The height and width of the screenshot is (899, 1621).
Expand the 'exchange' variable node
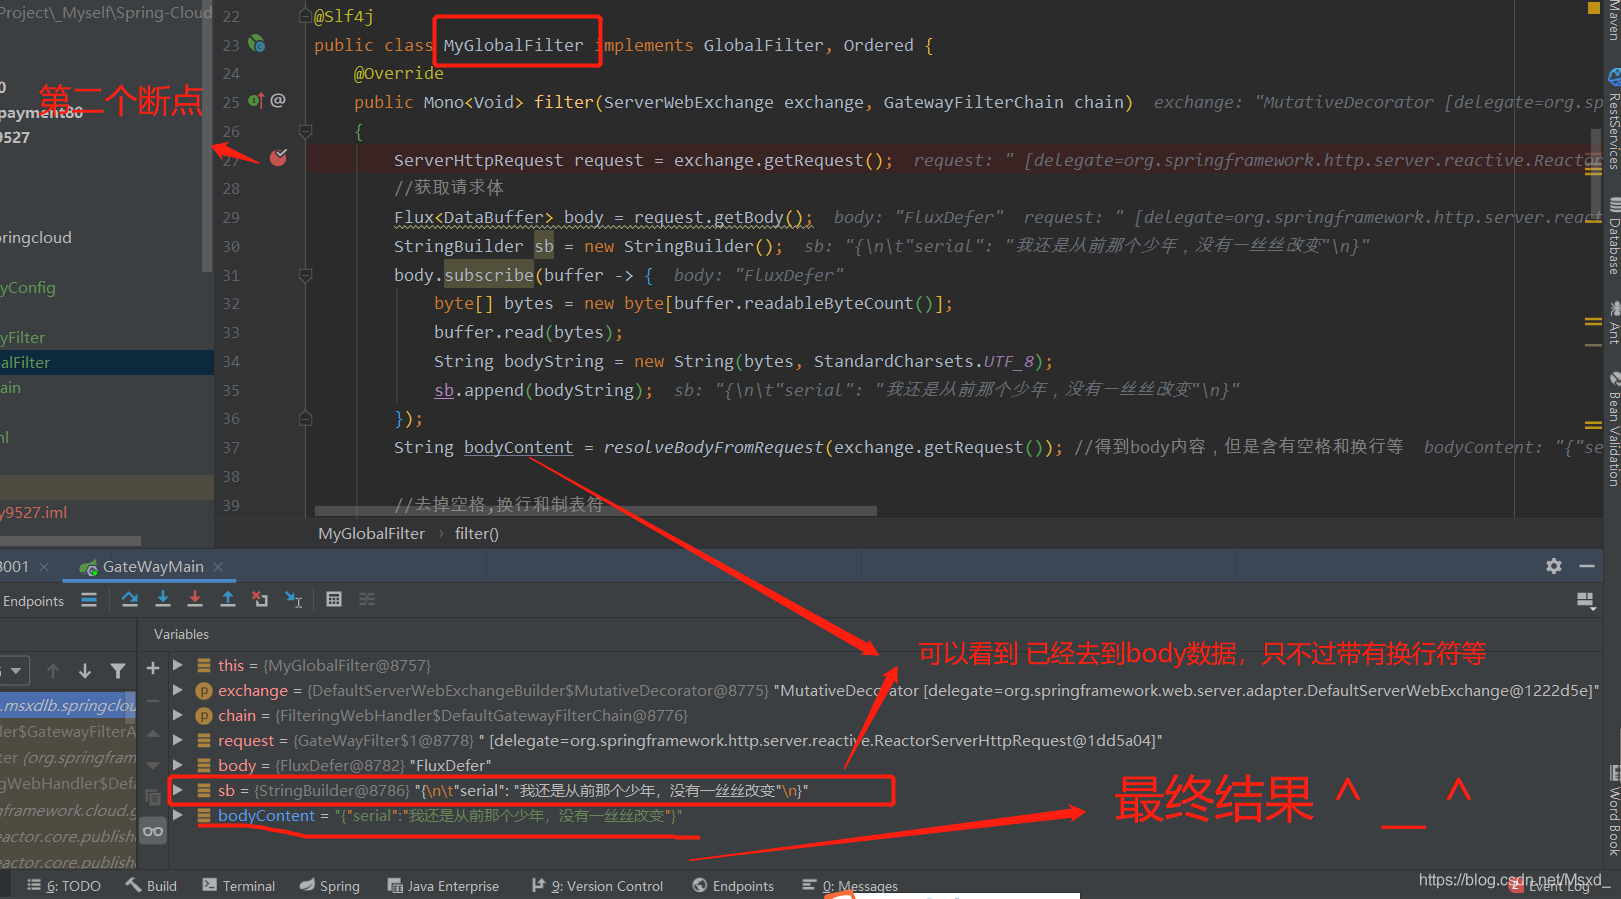[x=178, y=690]
